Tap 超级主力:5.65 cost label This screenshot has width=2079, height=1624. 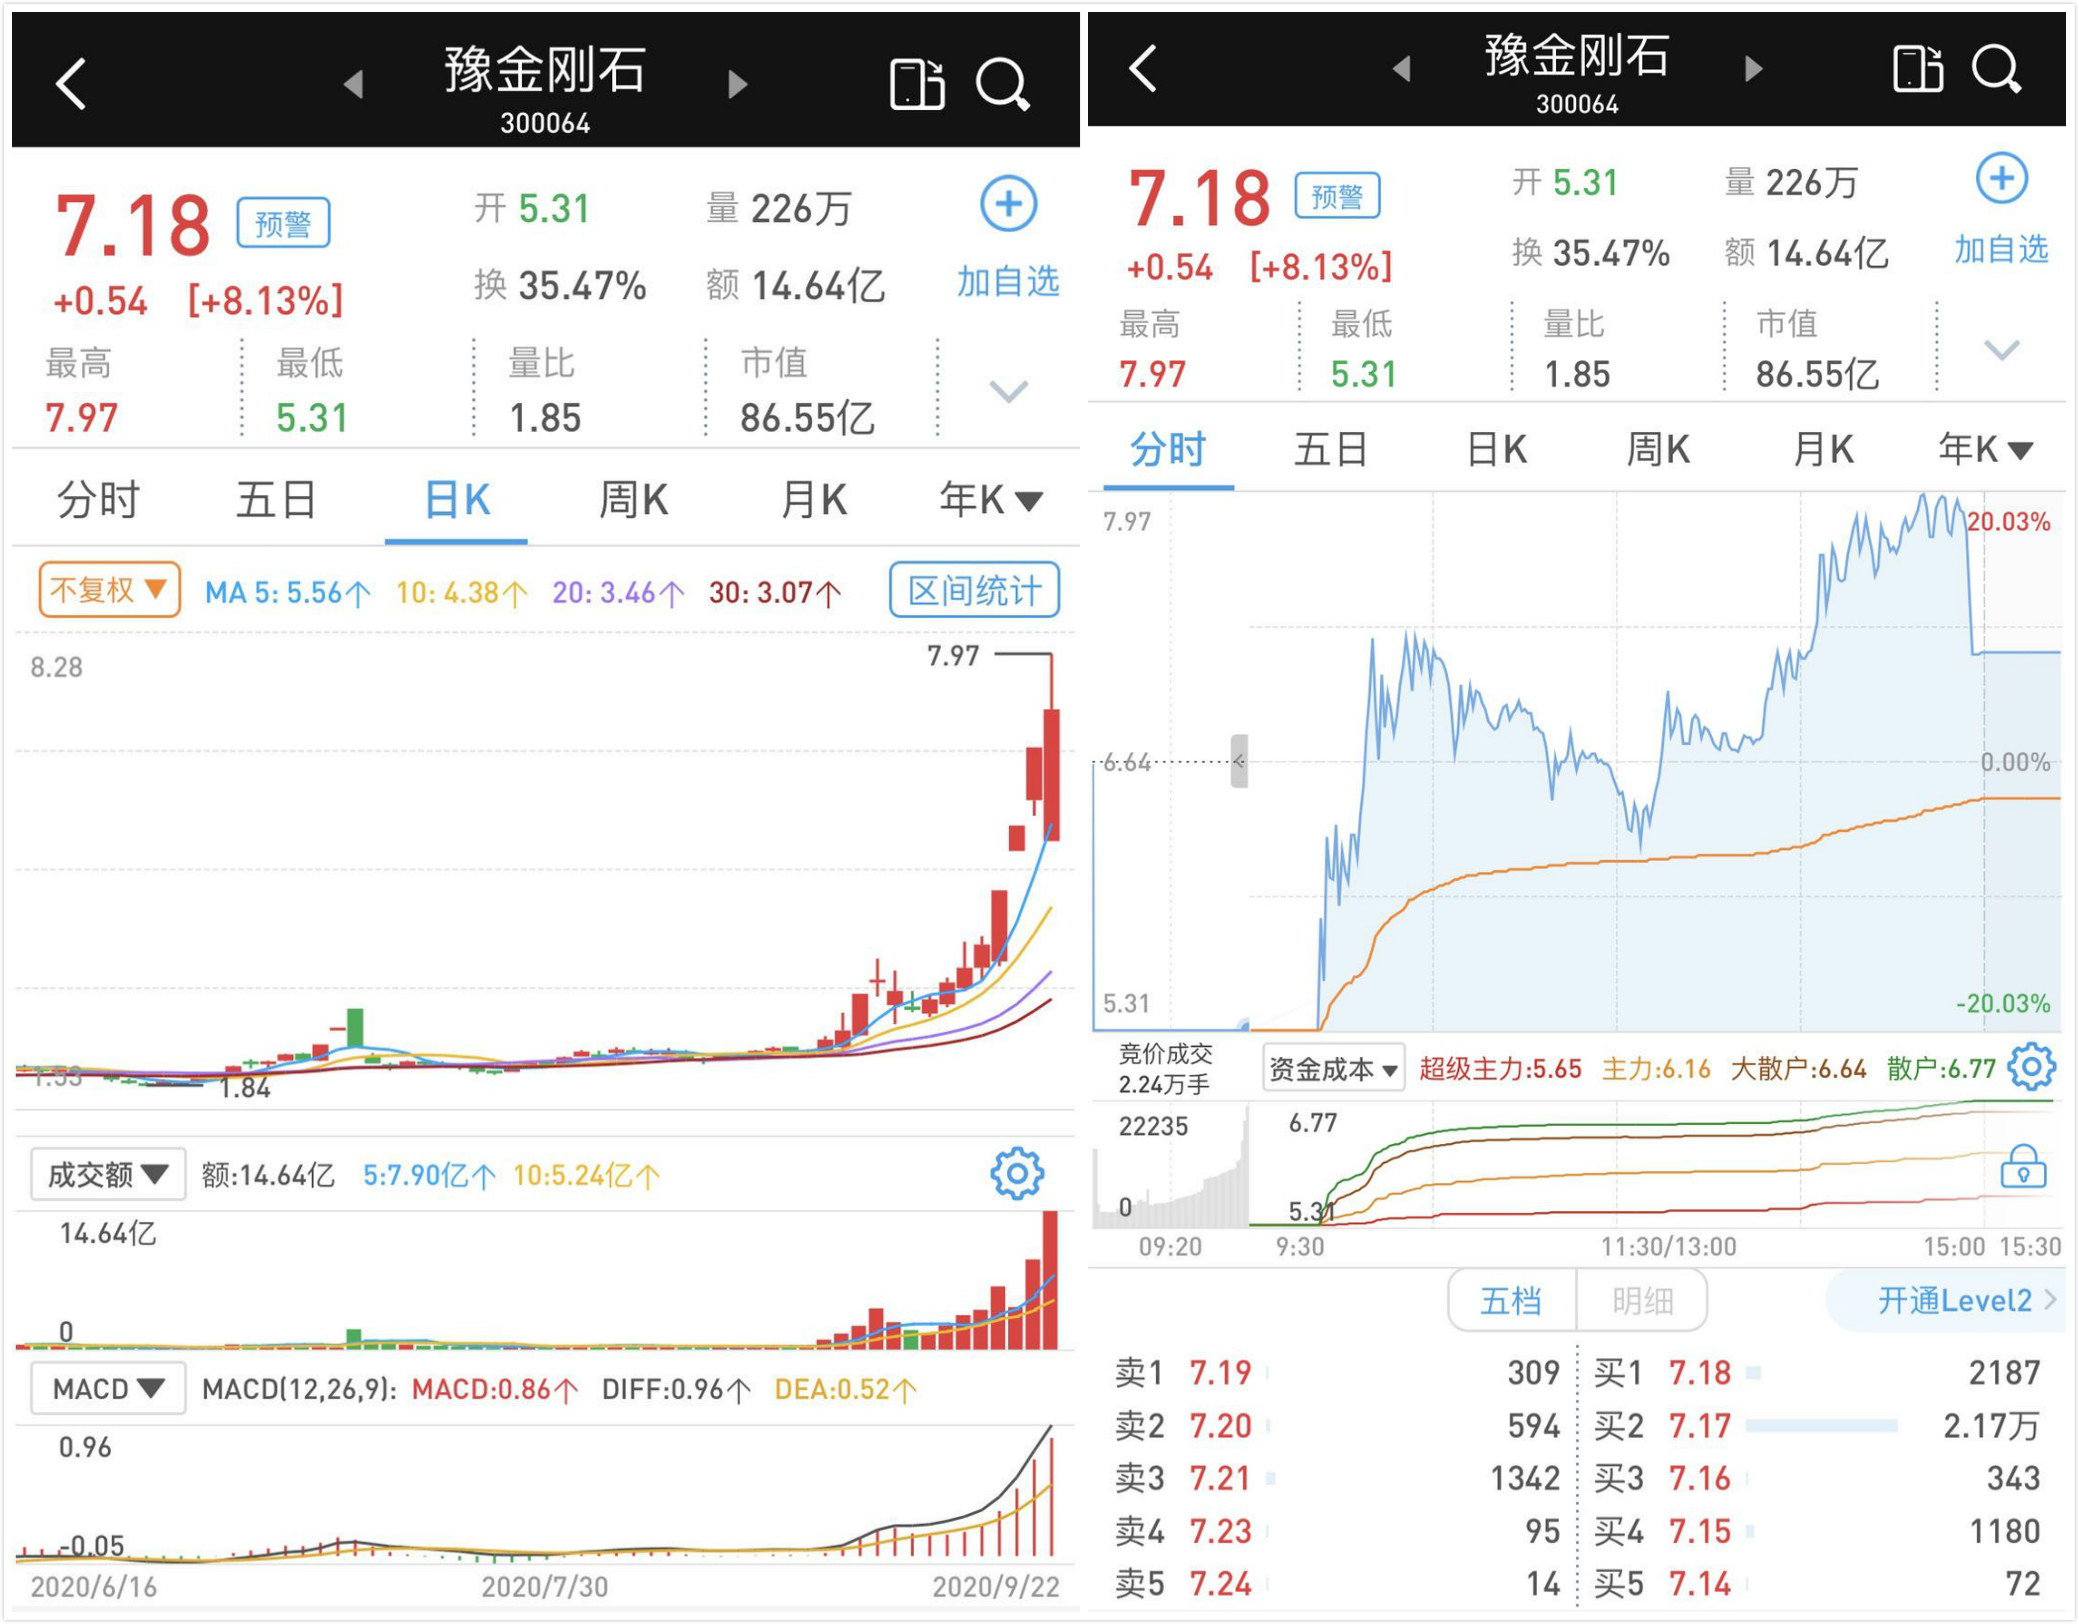pos(1500,1069)
